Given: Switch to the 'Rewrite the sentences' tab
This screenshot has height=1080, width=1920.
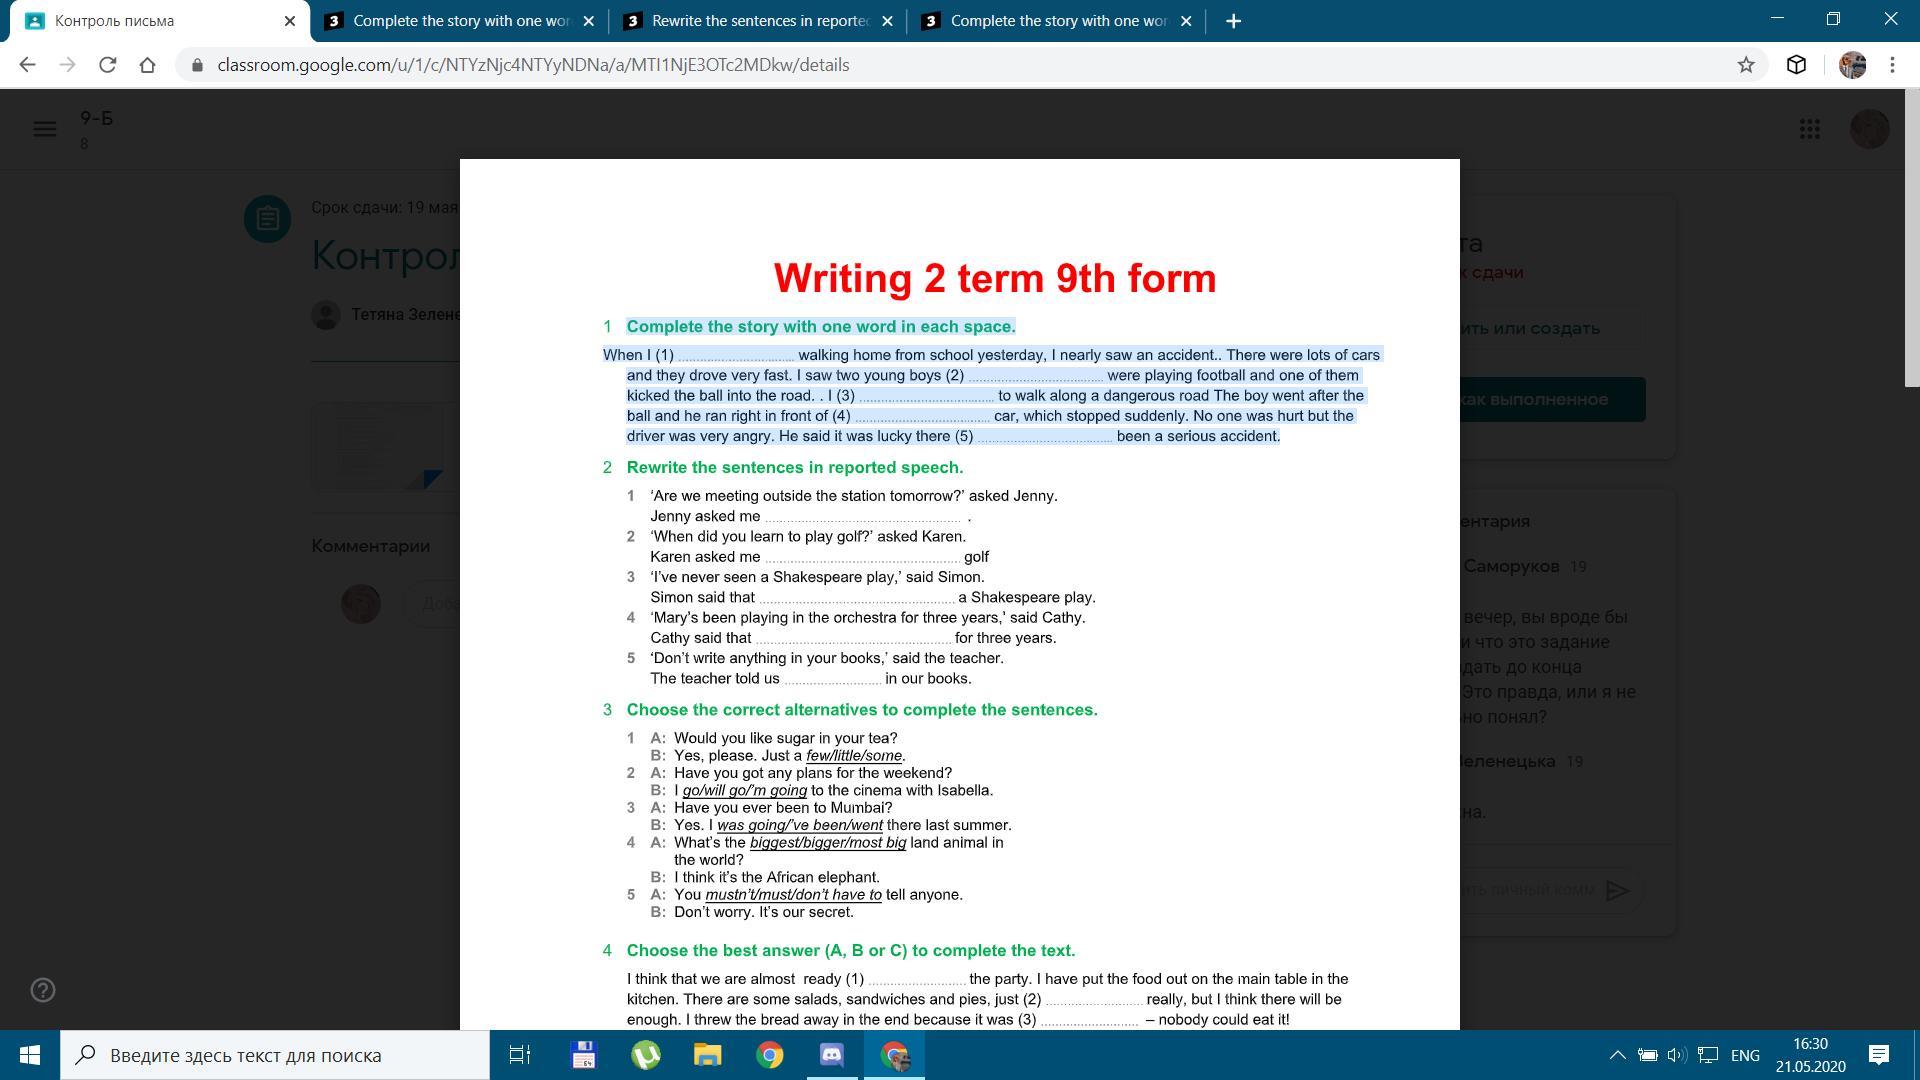Looking at the screenshot, I should tap(758, 21).
